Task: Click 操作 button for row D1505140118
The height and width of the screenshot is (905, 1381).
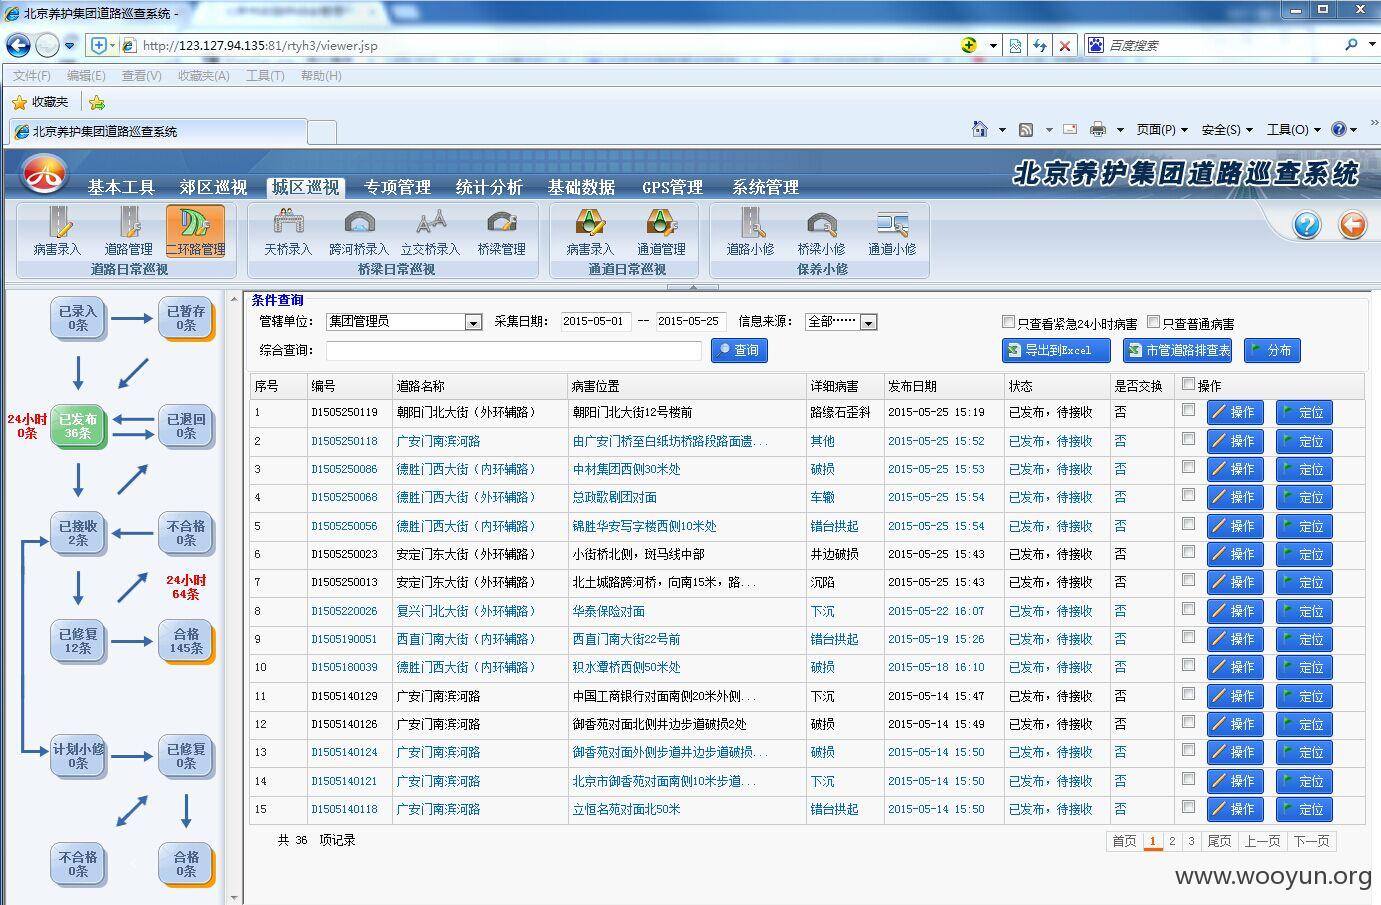Action: pos(1235,809)
